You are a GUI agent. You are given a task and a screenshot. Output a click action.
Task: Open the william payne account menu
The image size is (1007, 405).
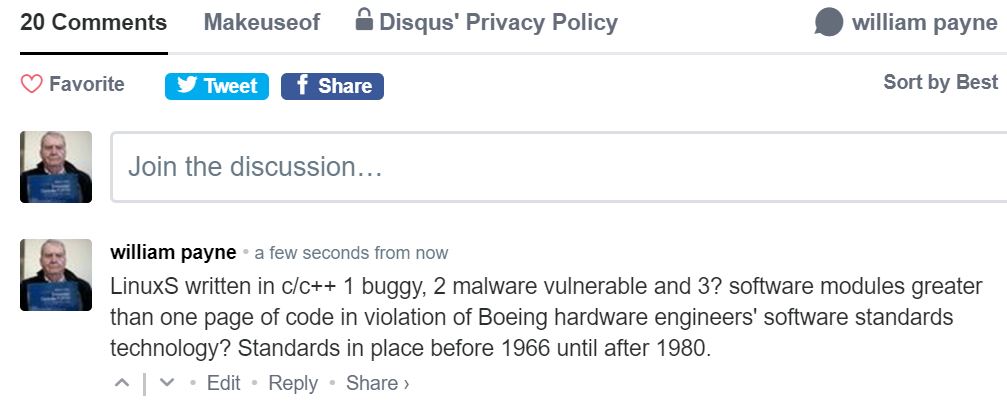point(924,23)
